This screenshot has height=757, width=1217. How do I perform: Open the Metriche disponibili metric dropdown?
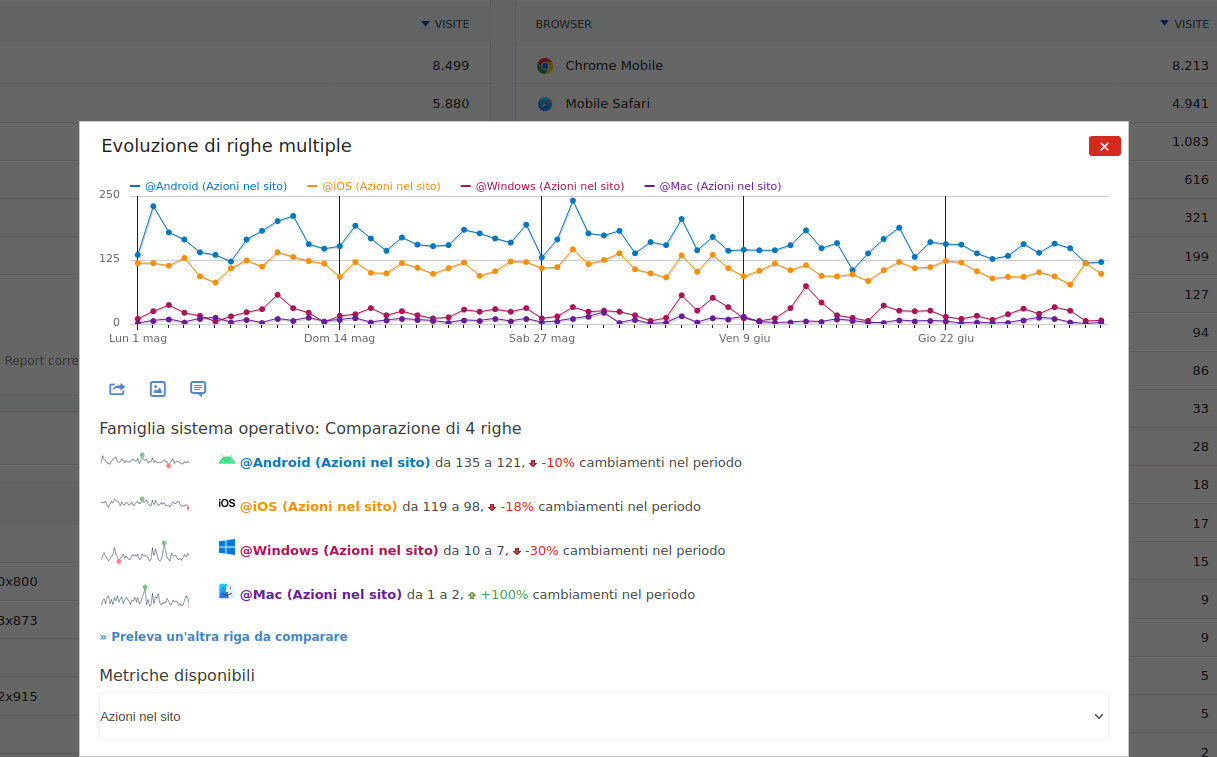click(603, 716)
